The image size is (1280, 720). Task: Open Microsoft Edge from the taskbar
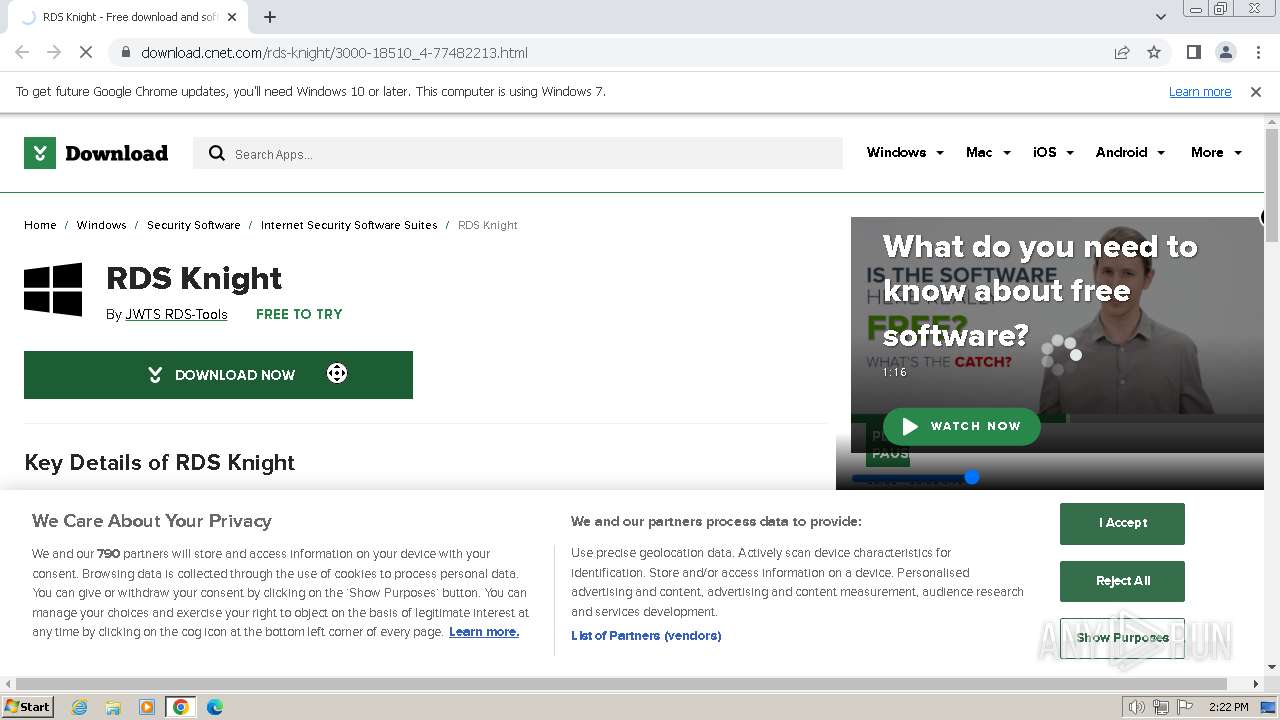click(x=214, y=707)
